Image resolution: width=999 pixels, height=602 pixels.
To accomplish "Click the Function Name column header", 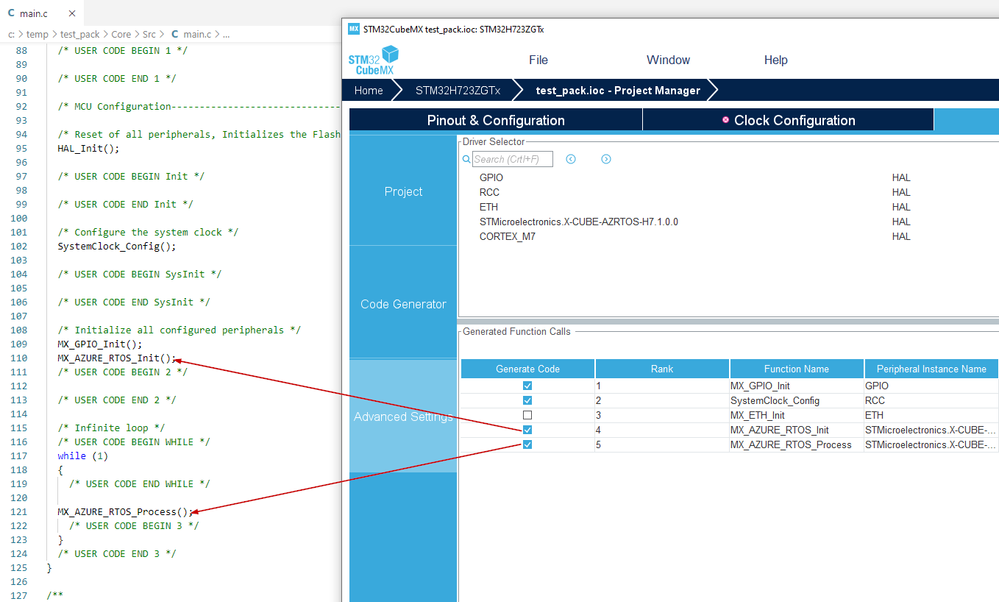I will click(796, 369).
